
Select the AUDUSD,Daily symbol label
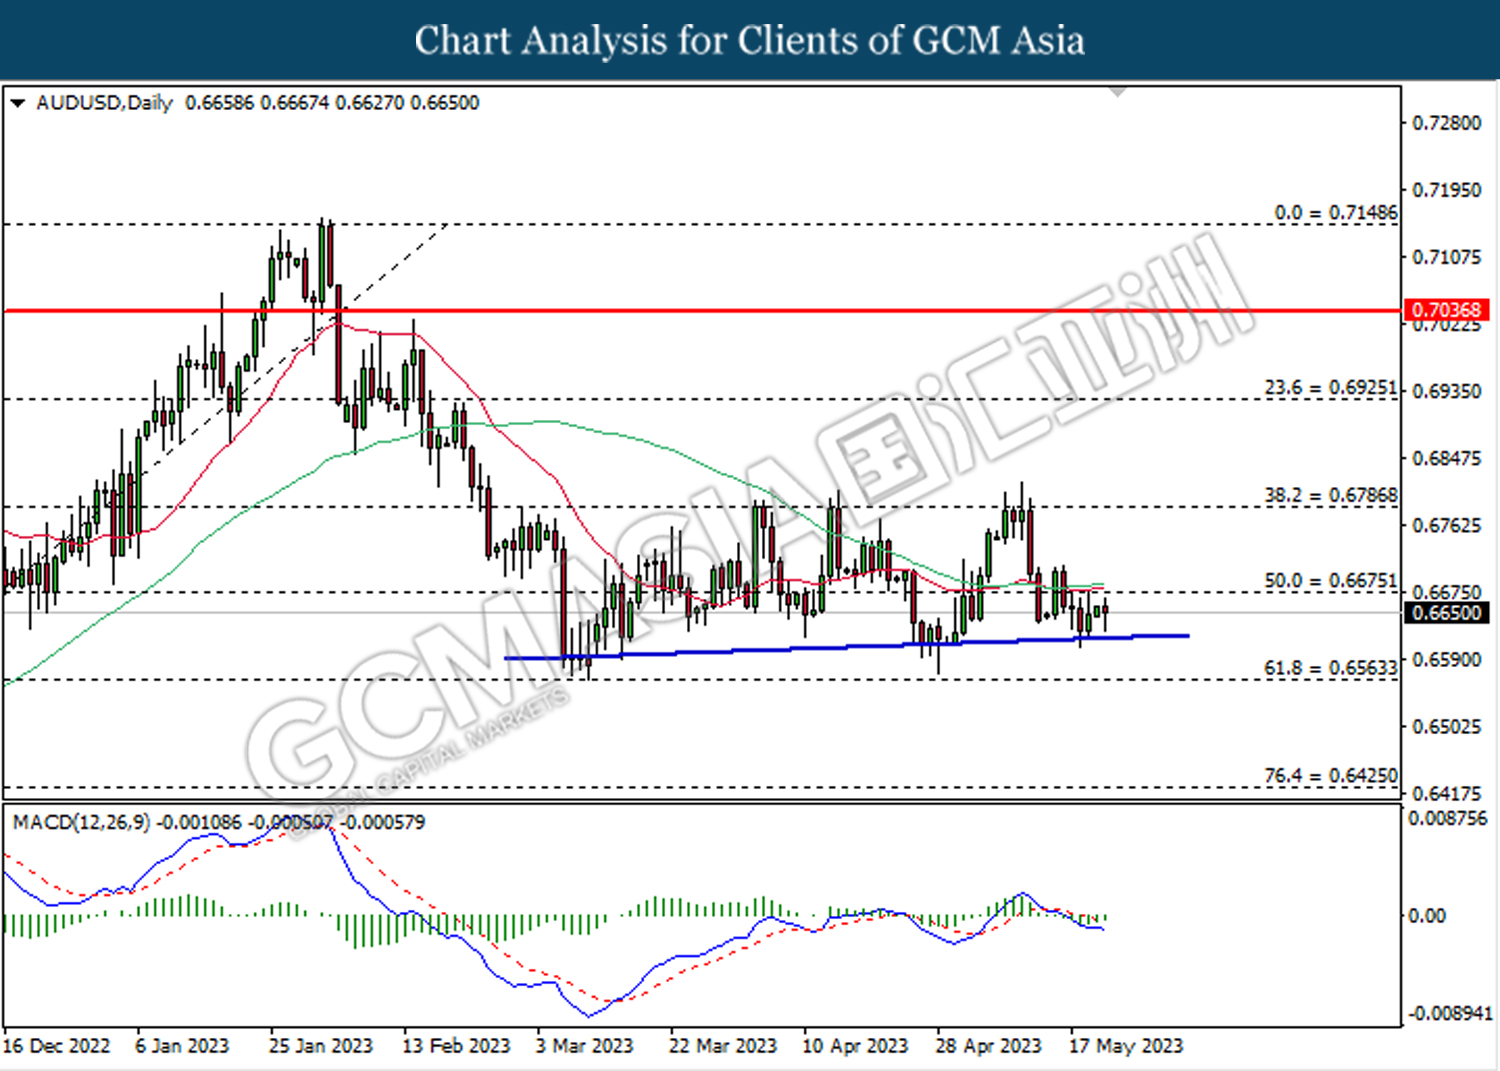(104, 103)
